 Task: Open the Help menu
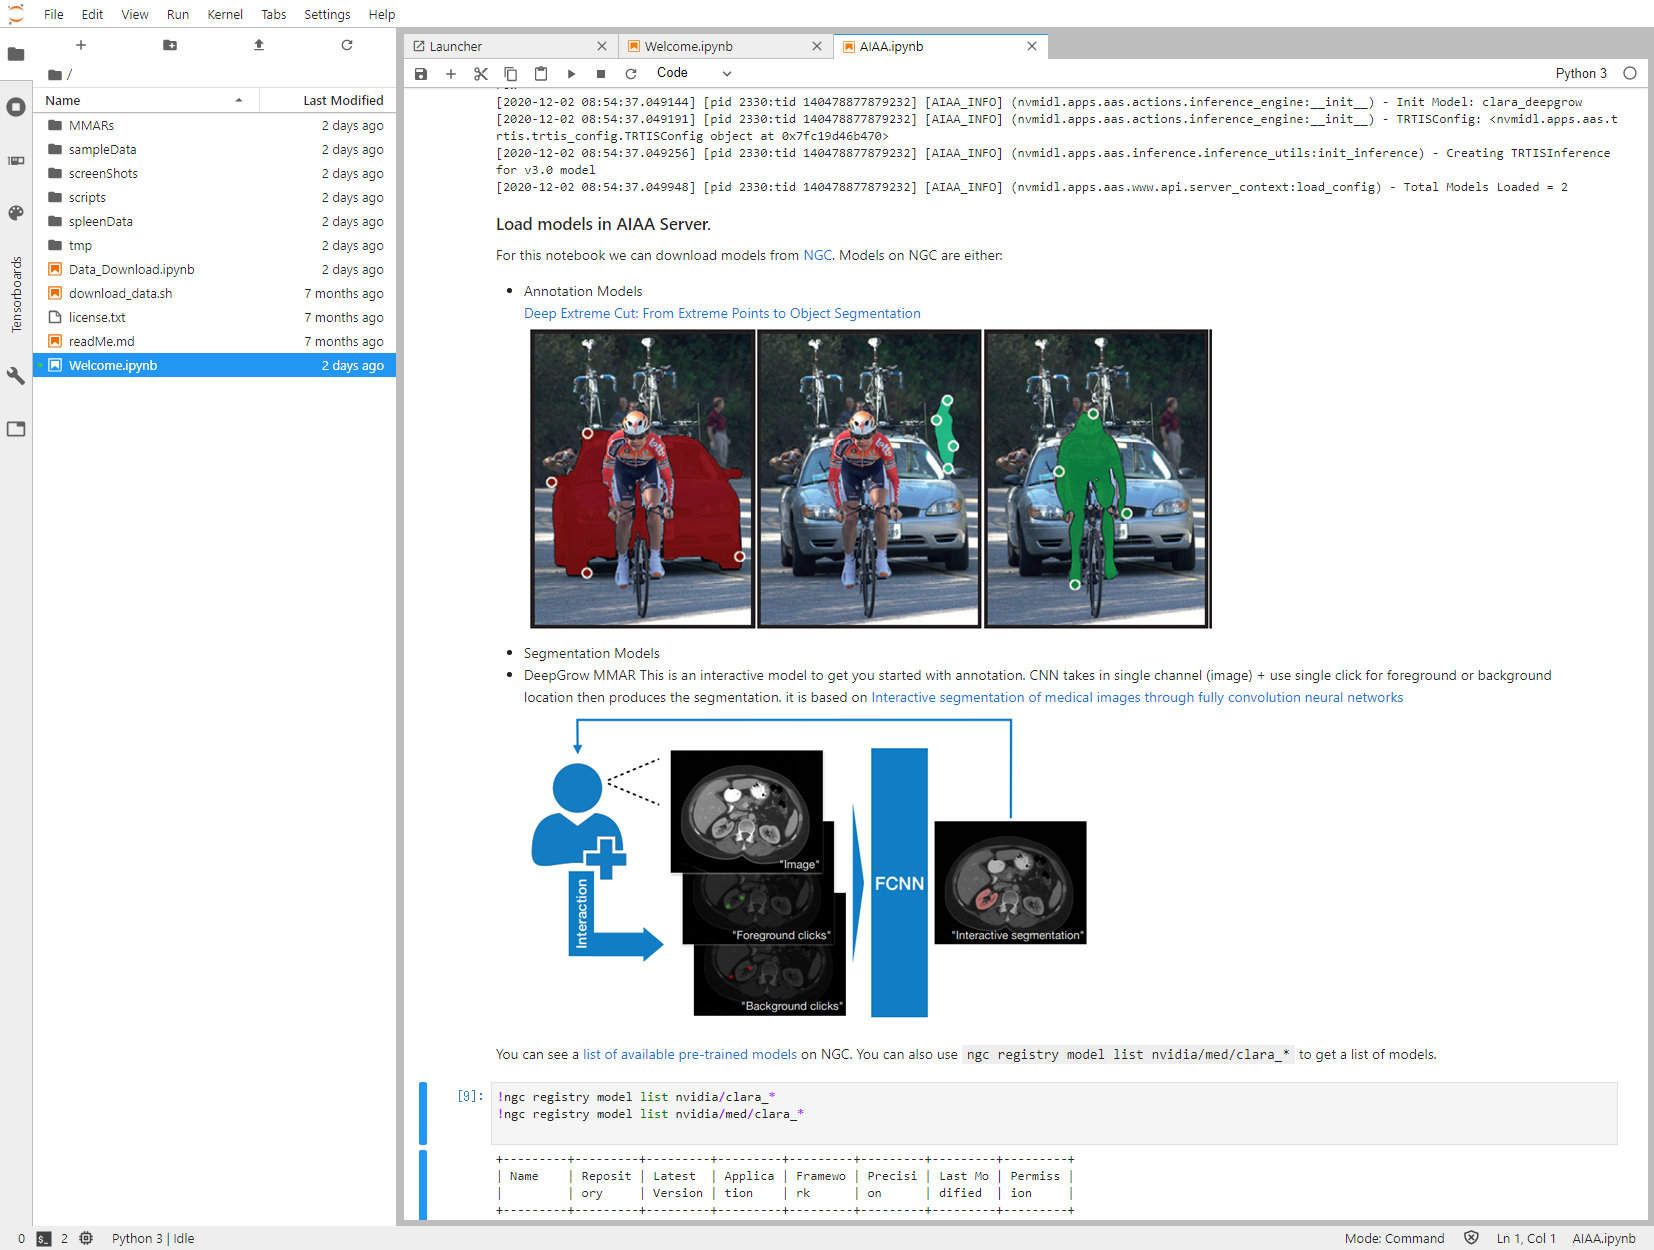(382, 14)
